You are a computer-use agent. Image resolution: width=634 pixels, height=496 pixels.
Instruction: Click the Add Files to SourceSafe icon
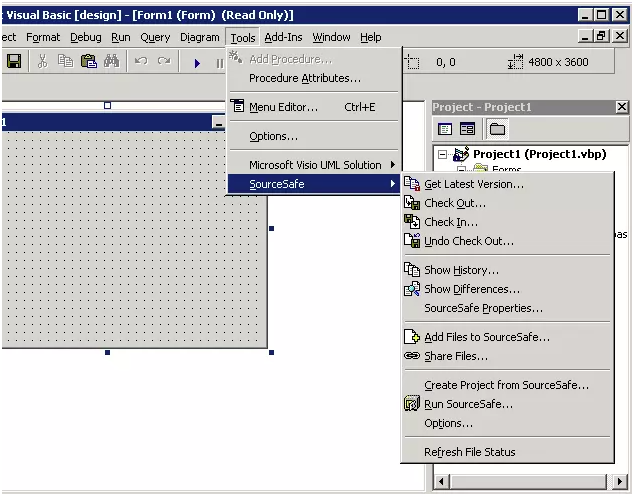412,337
